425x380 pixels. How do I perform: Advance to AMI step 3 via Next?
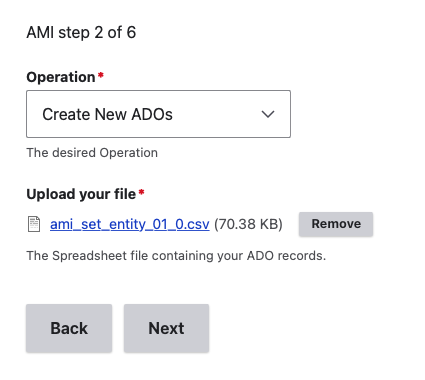166,328
